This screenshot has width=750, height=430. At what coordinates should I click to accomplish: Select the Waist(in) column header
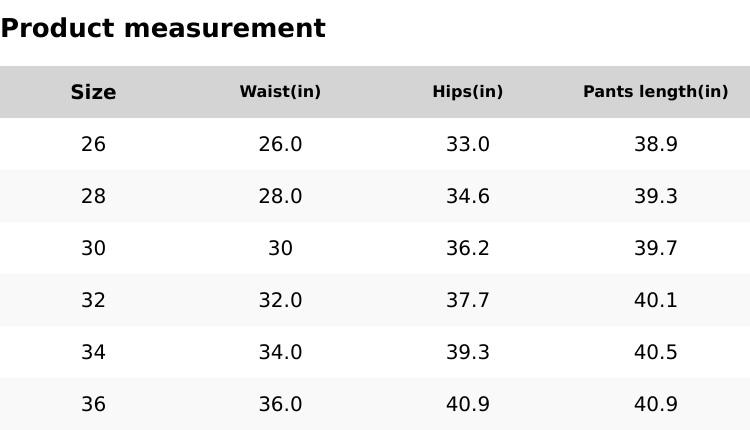(280, 92)
